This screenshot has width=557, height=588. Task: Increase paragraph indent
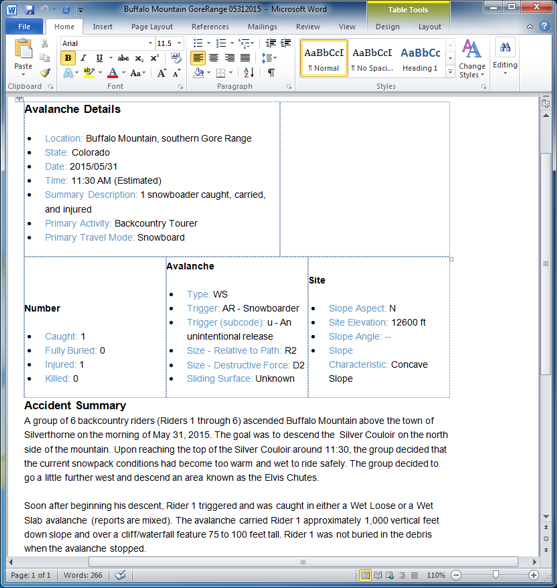pyautogui.click(x=286, y=44)
